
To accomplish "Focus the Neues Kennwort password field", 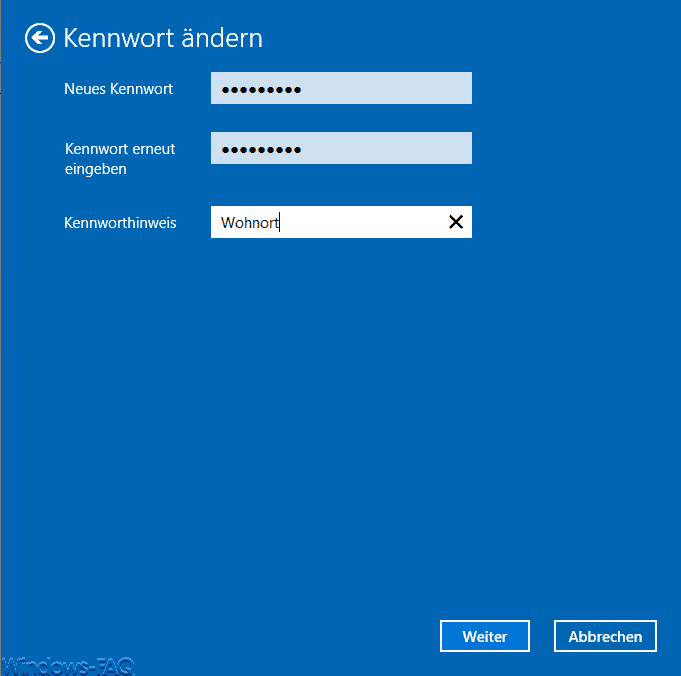I will [x=341, y=89].
